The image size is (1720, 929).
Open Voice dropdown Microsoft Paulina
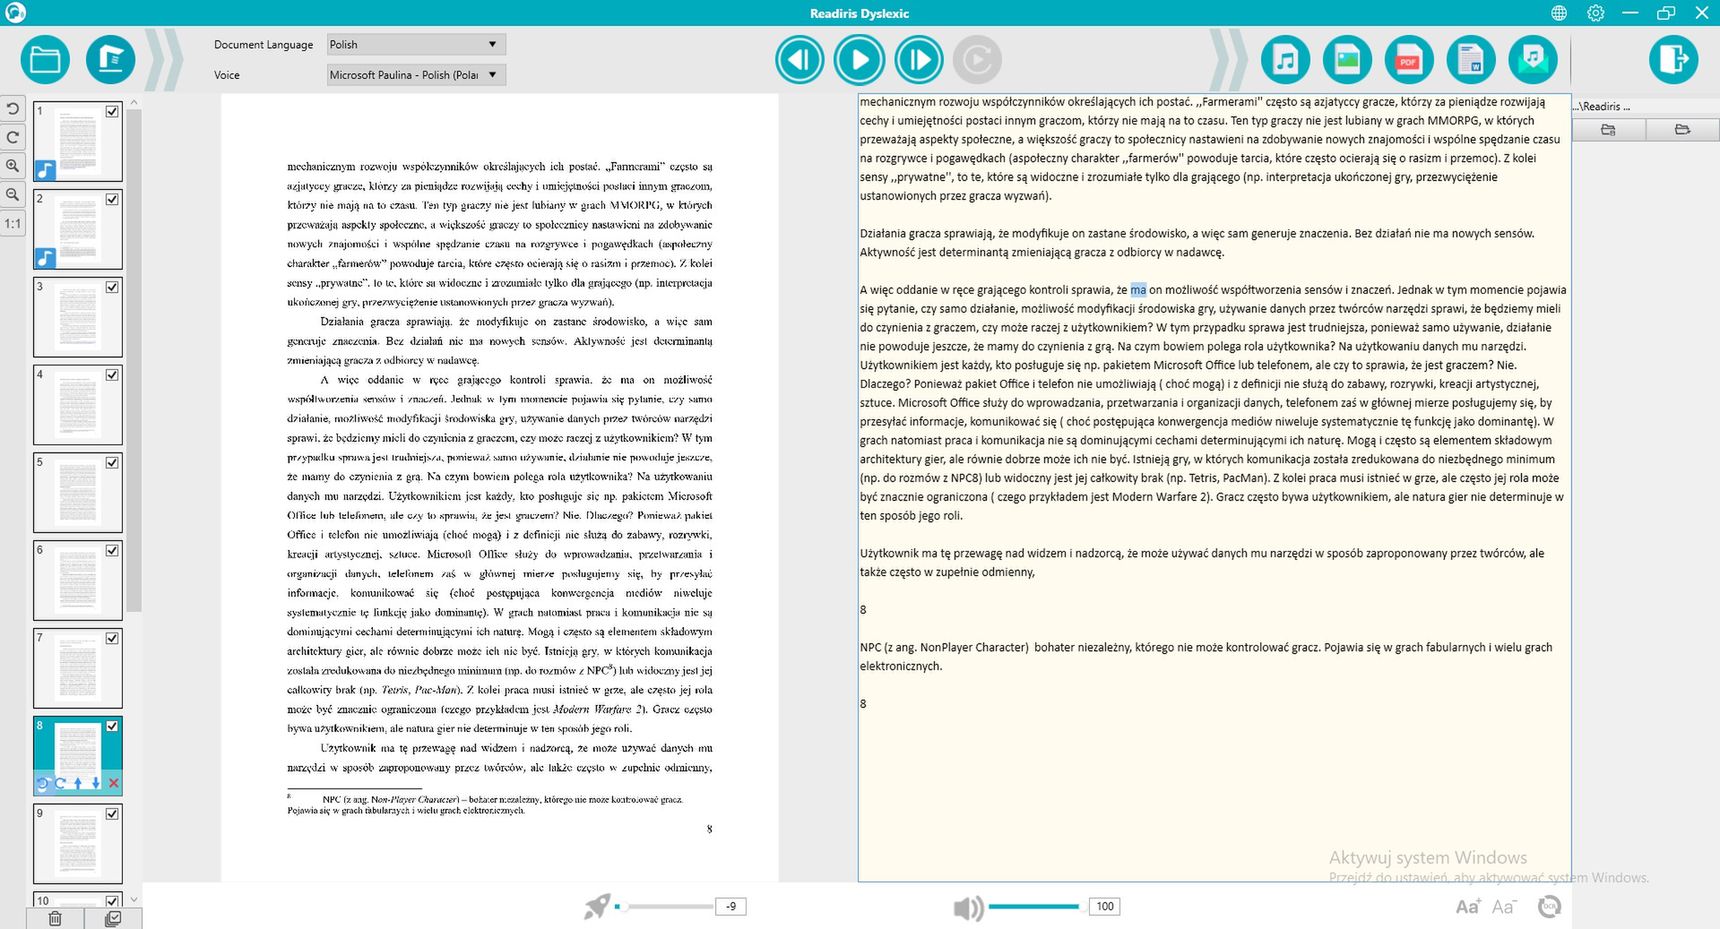pos(416,75)
